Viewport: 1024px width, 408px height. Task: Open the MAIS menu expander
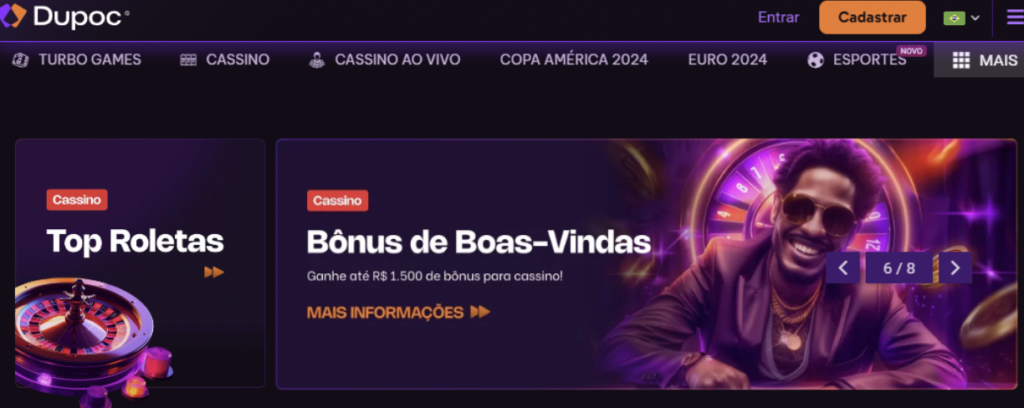click(979, 60)
